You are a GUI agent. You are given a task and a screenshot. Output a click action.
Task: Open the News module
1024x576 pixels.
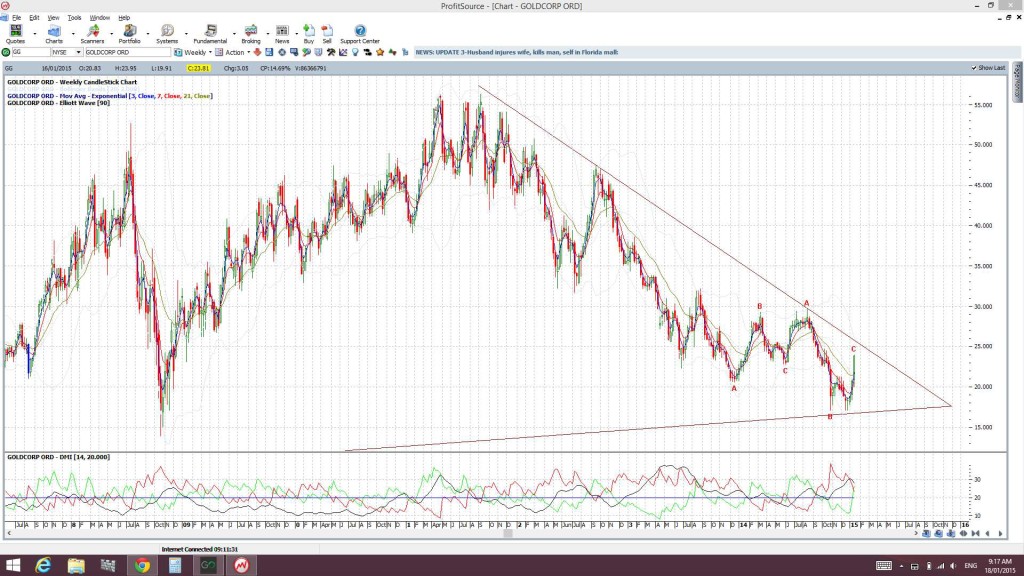pos(282,34)
